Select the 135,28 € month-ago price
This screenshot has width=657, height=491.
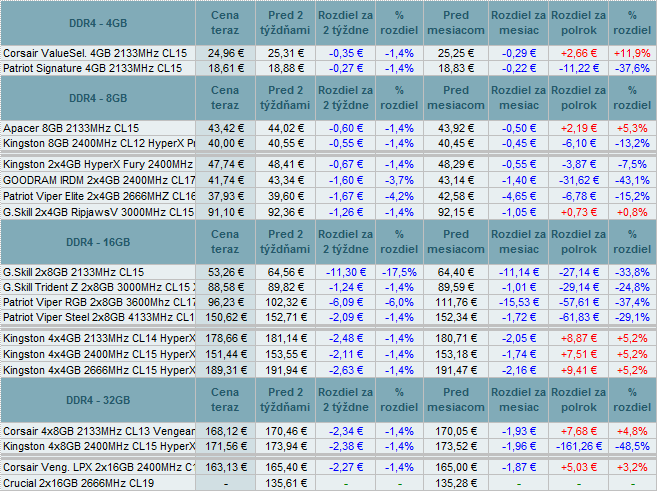click(x=456, y=483)
